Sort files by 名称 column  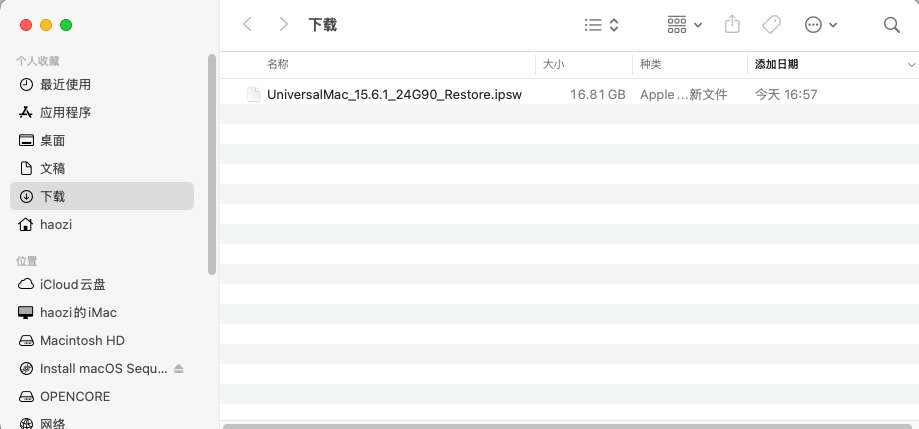click(x=278, y=64)
